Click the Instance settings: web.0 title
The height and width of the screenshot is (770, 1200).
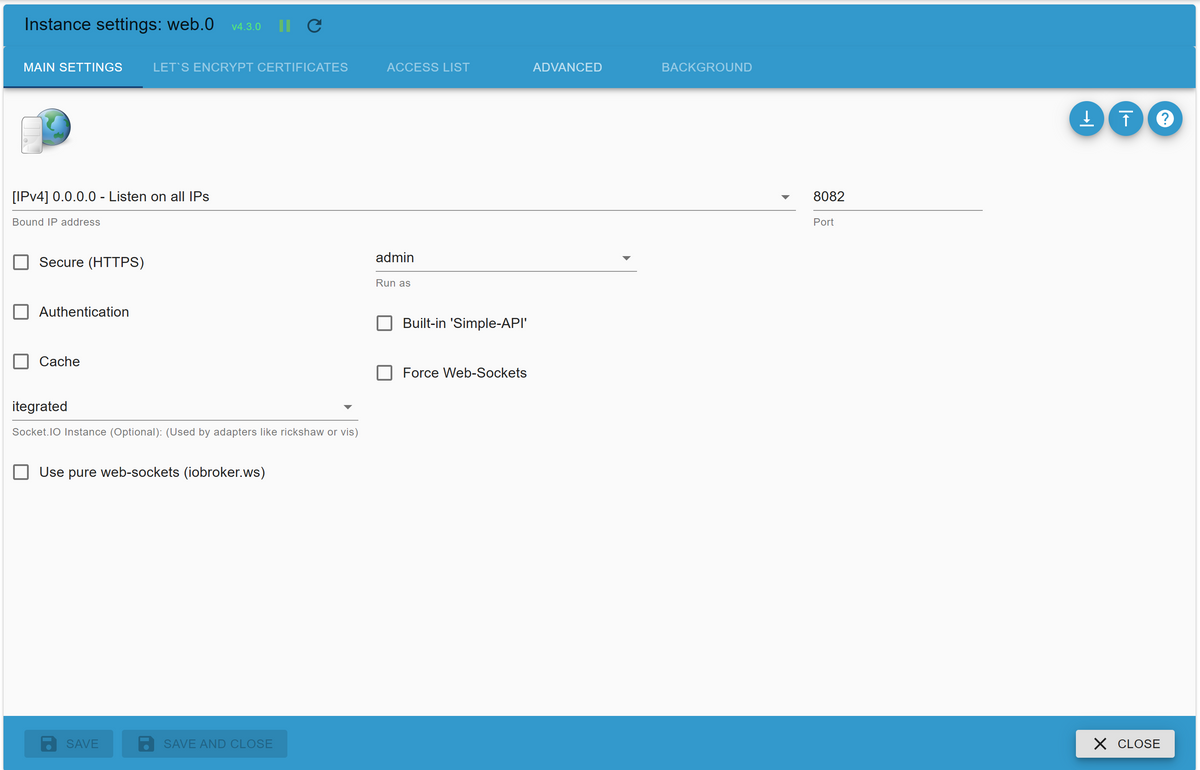[119, 25]
